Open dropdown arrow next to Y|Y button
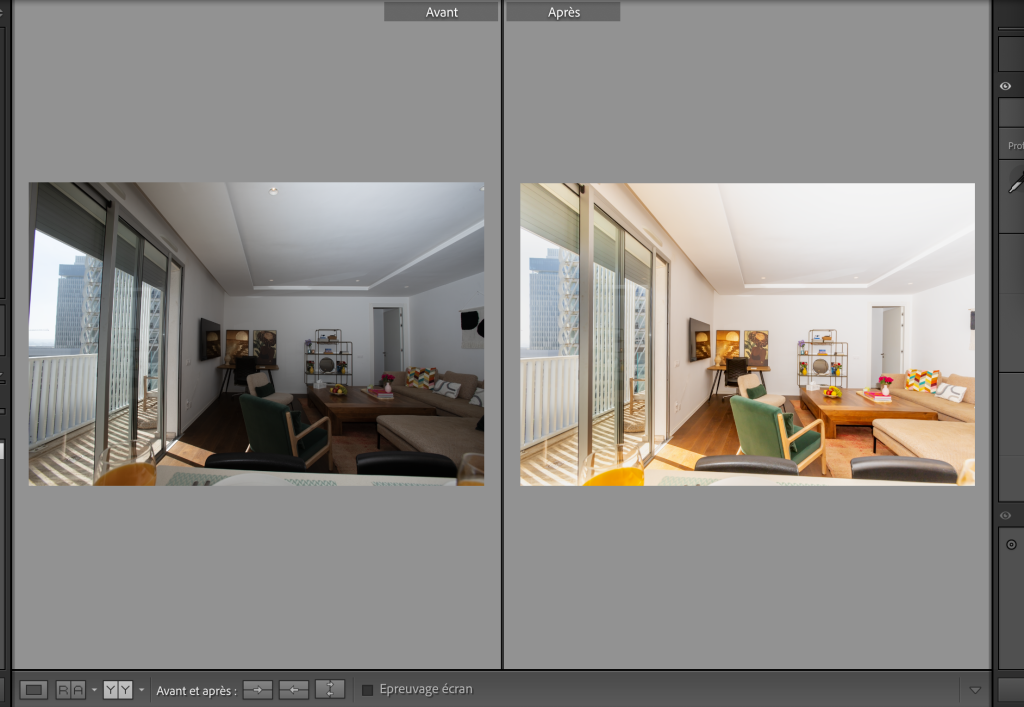Image resolution: width=1024 pixels, height=707 pixels. click(x=142, y=690)
